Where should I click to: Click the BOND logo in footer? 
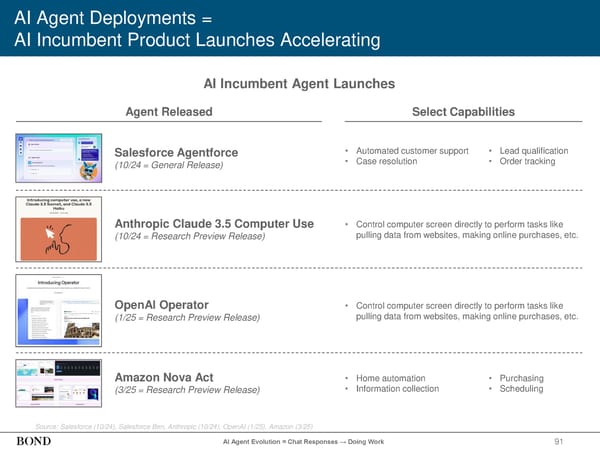coord(35,441)
